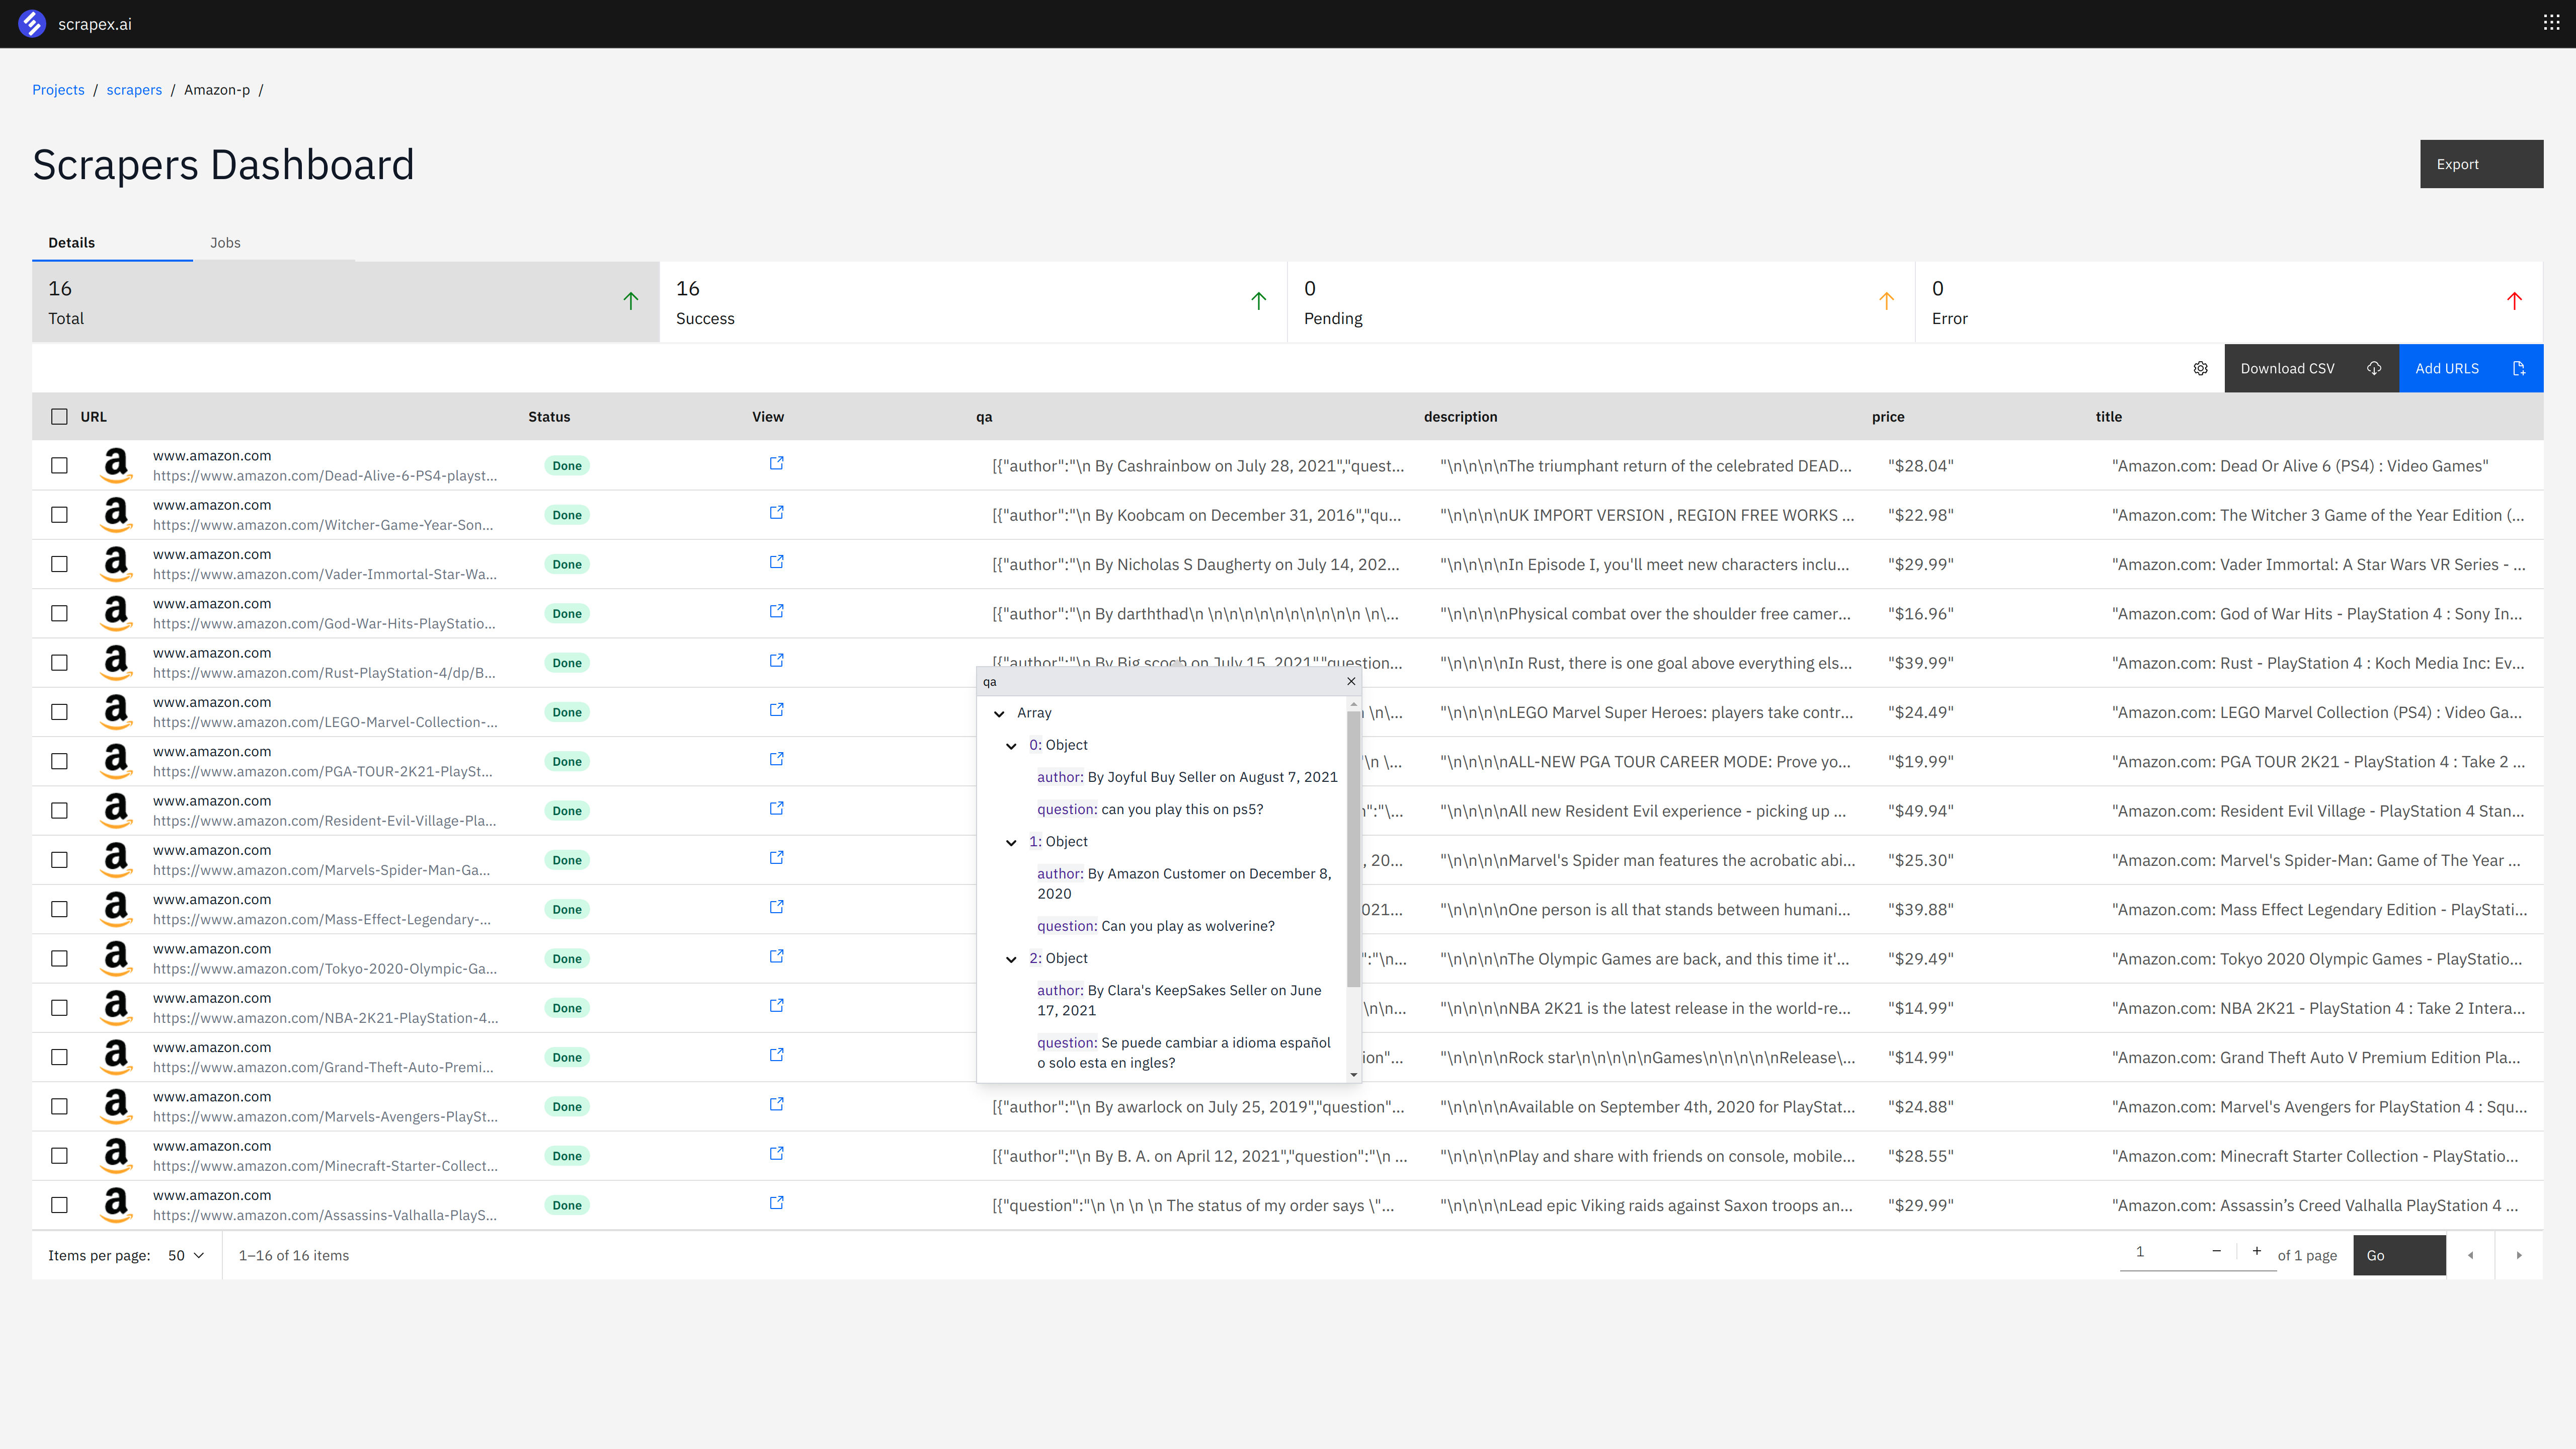Select all rows via header checkbox
The height and width of the screenshot is (1449, 2576).
[x=59, y=417]
